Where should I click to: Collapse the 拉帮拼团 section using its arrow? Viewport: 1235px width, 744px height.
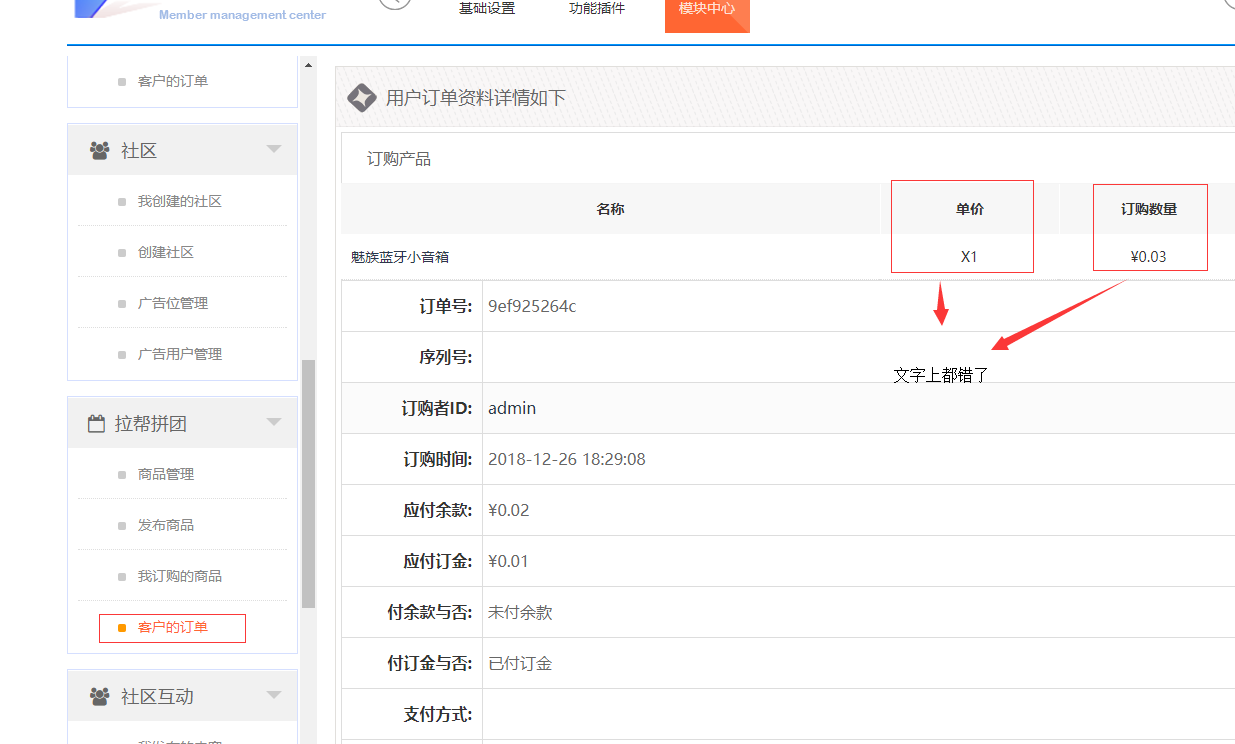pyautogui.click(x=273, y=423)
